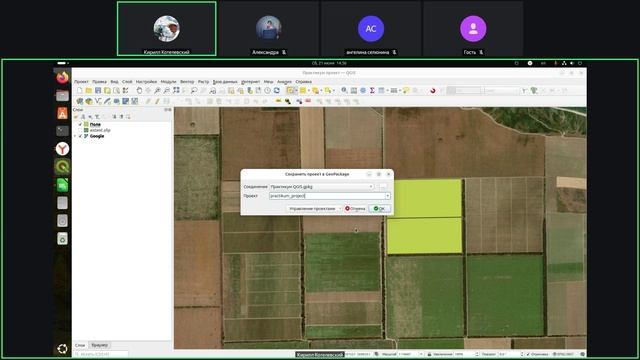This screenshot has height=360, width=640.
Task: Toggle visibility of the extent.shp layer
Action: tap(80, 130)
